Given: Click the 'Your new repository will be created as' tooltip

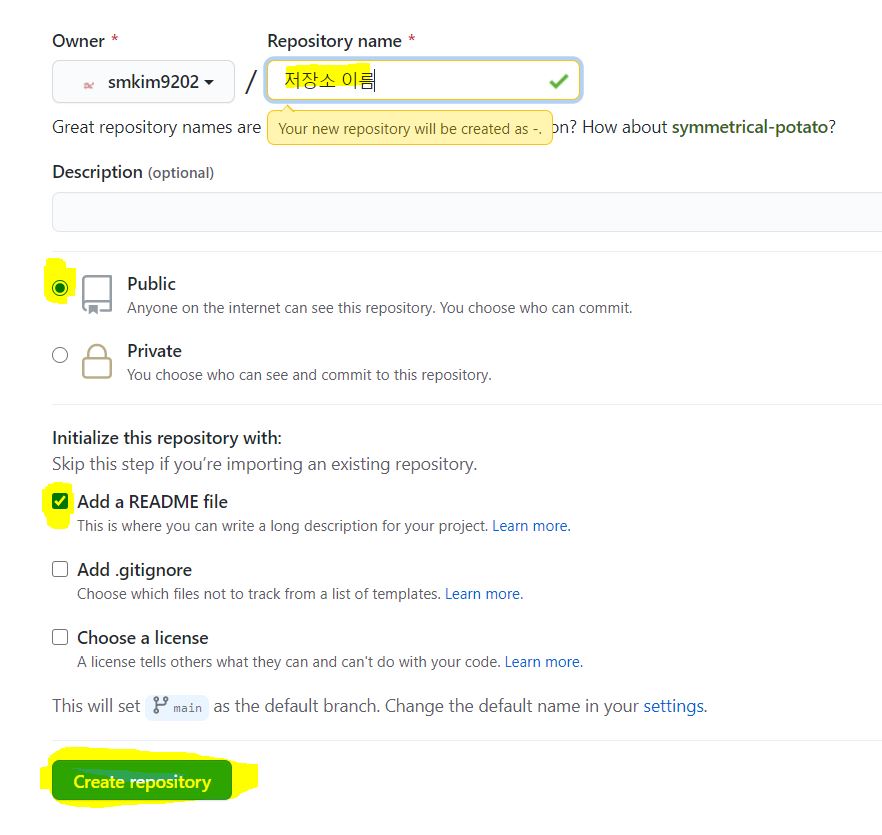Looking at the screenshot, I should point(410,128).
